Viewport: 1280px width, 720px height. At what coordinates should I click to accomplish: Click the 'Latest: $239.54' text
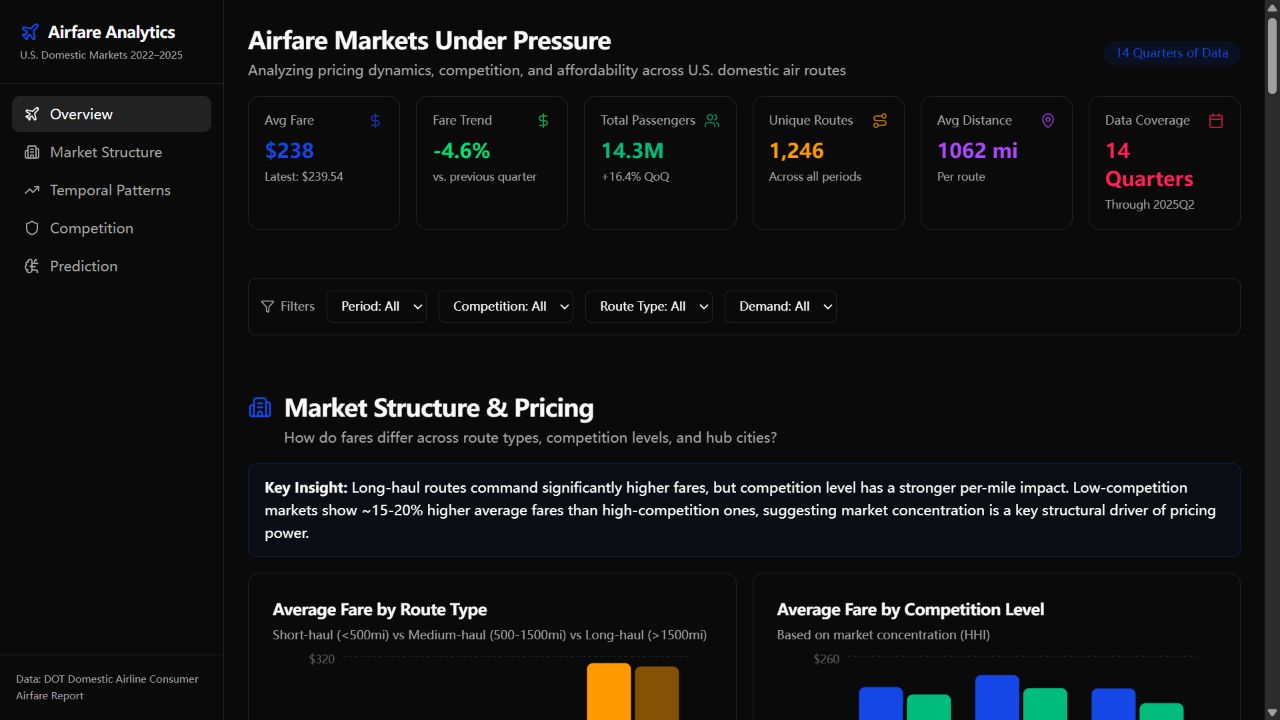tap(304, 176)
